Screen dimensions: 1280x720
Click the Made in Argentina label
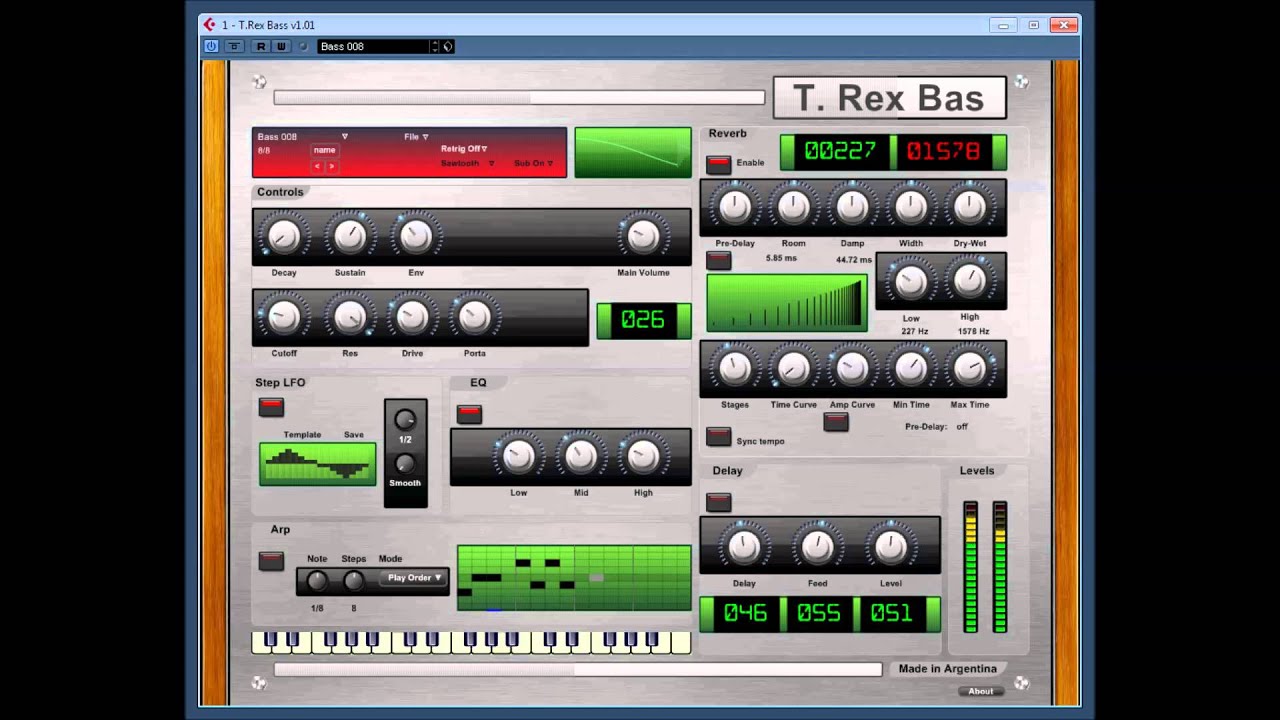pyautogui.click(x=947, y=669)
